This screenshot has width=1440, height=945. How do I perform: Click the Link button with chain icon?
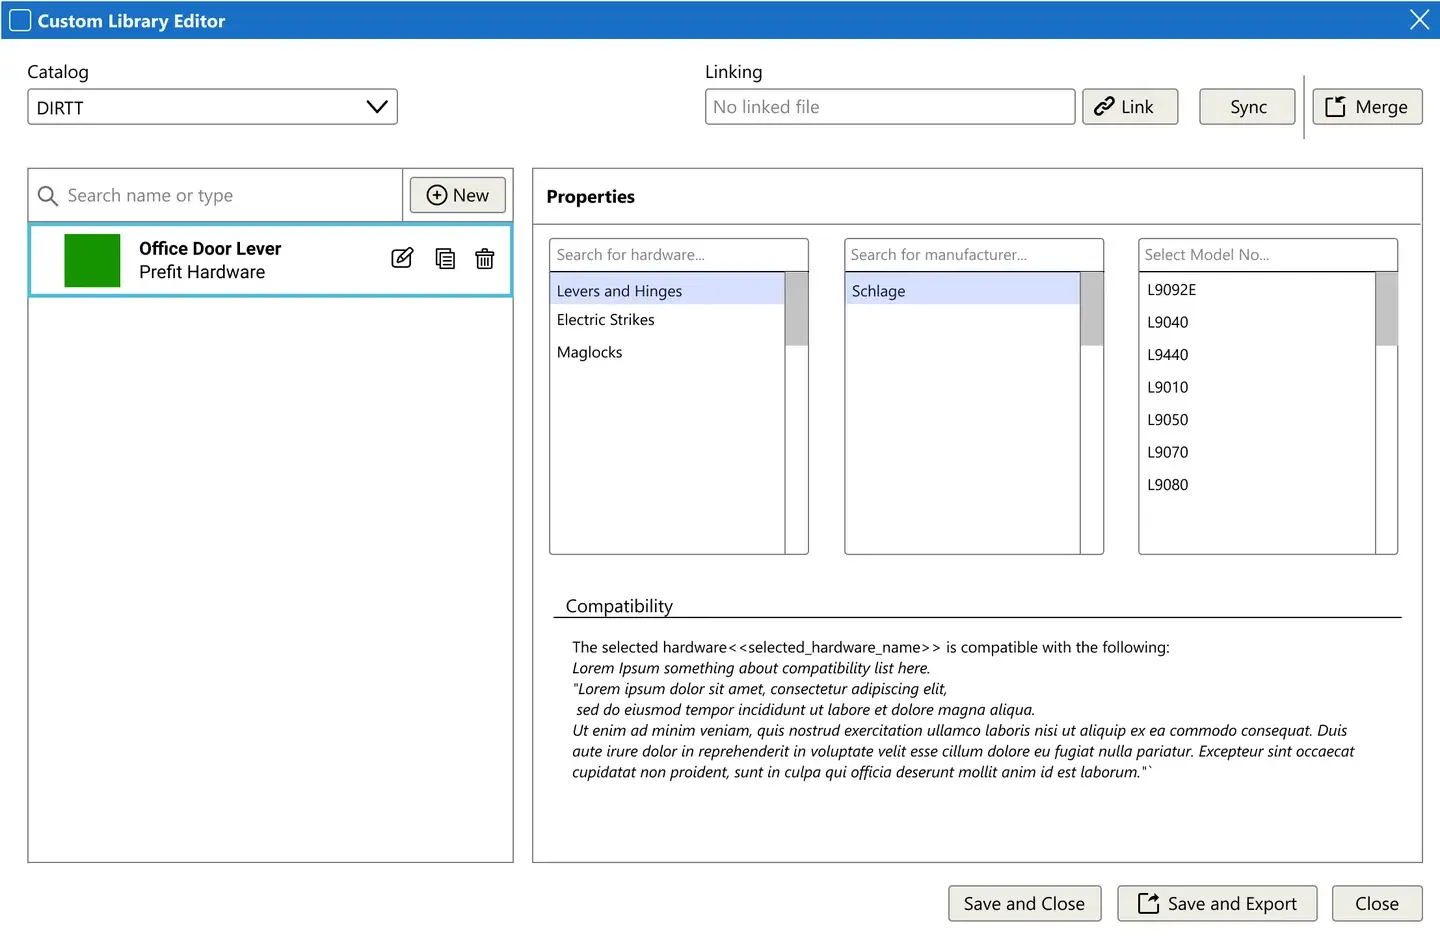click(1130, 107)
